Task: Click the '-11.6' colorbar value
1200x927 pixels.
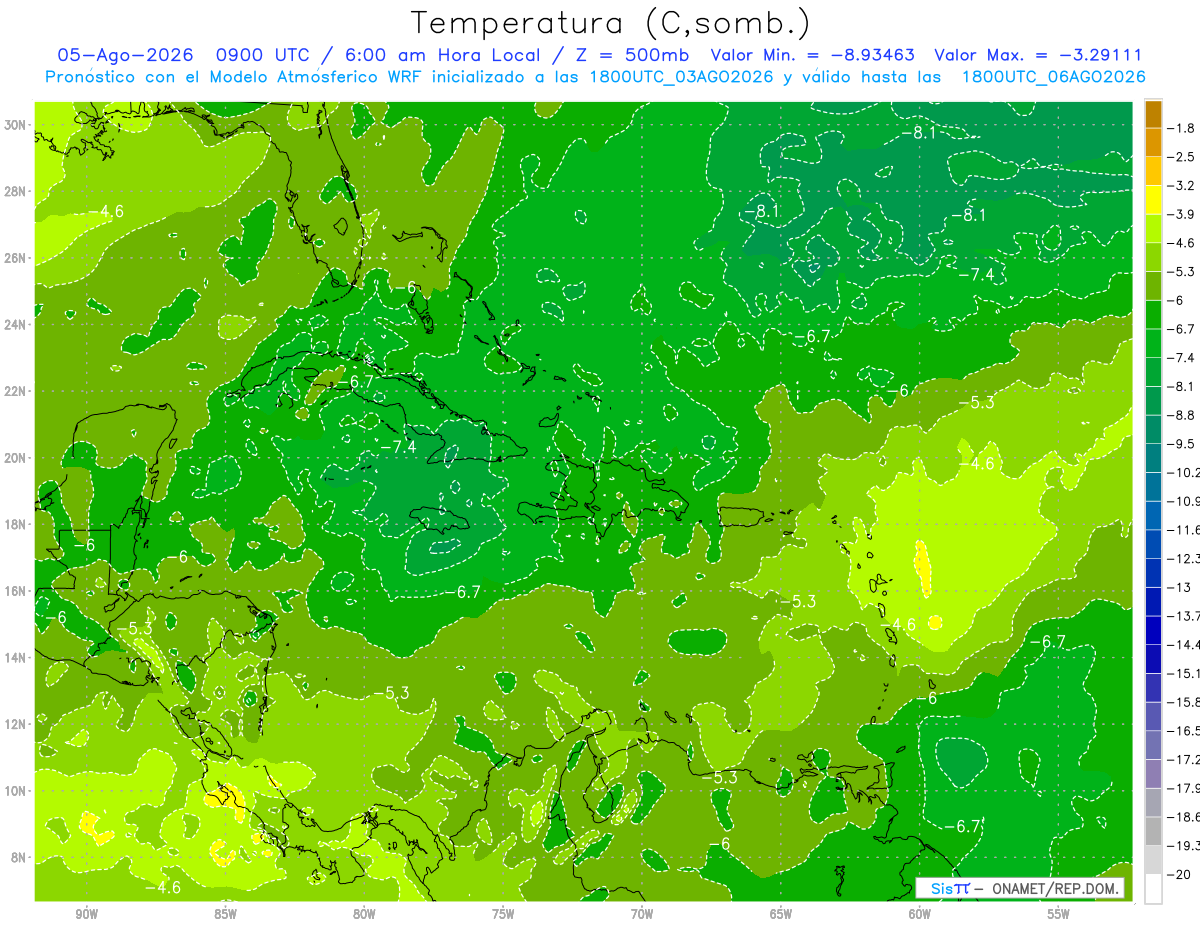Action: pos(1184,530)
